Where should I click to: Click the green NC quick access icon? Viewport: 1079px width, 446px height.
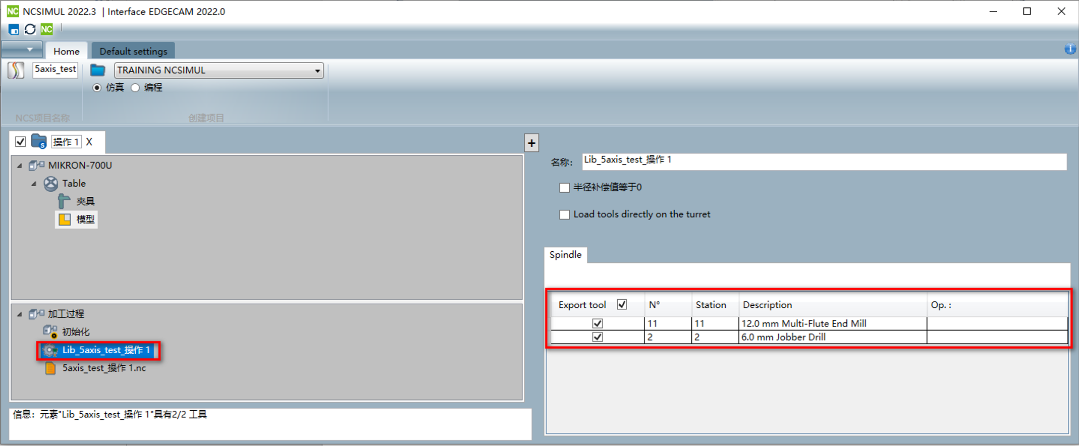[x=47, y=29]
